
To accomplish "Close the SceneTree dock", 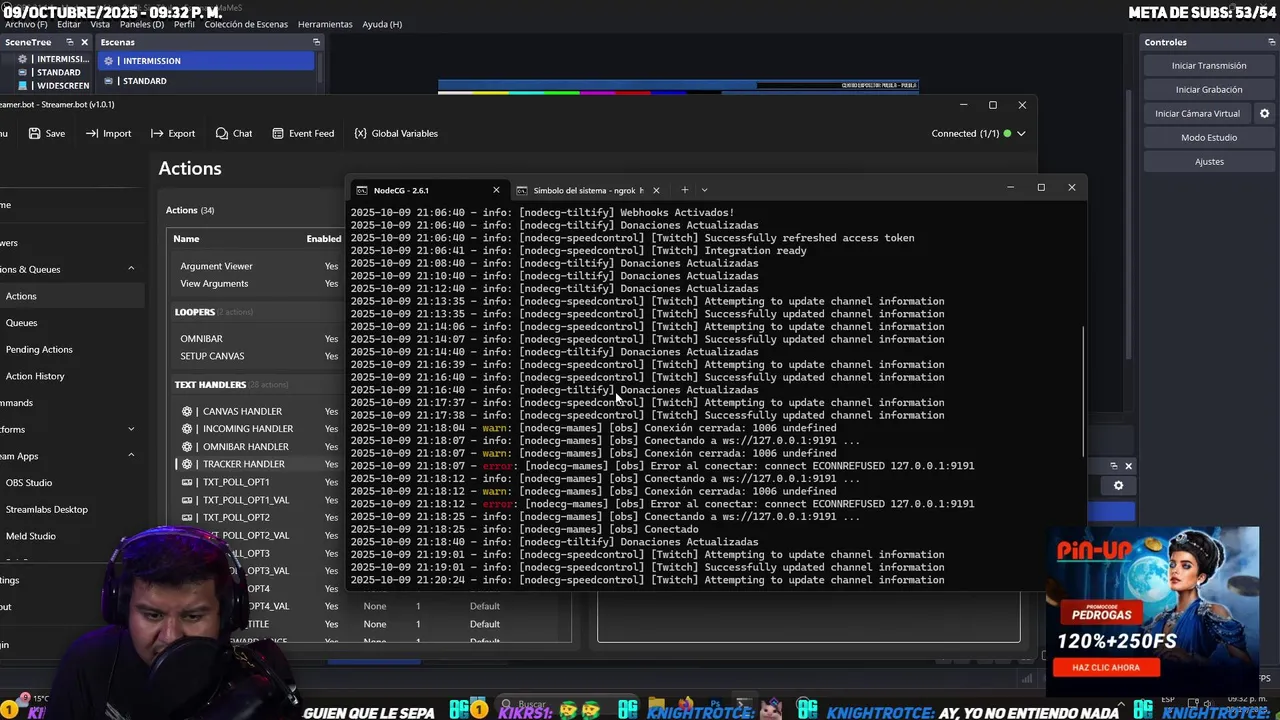I will [x=85, y=42].
